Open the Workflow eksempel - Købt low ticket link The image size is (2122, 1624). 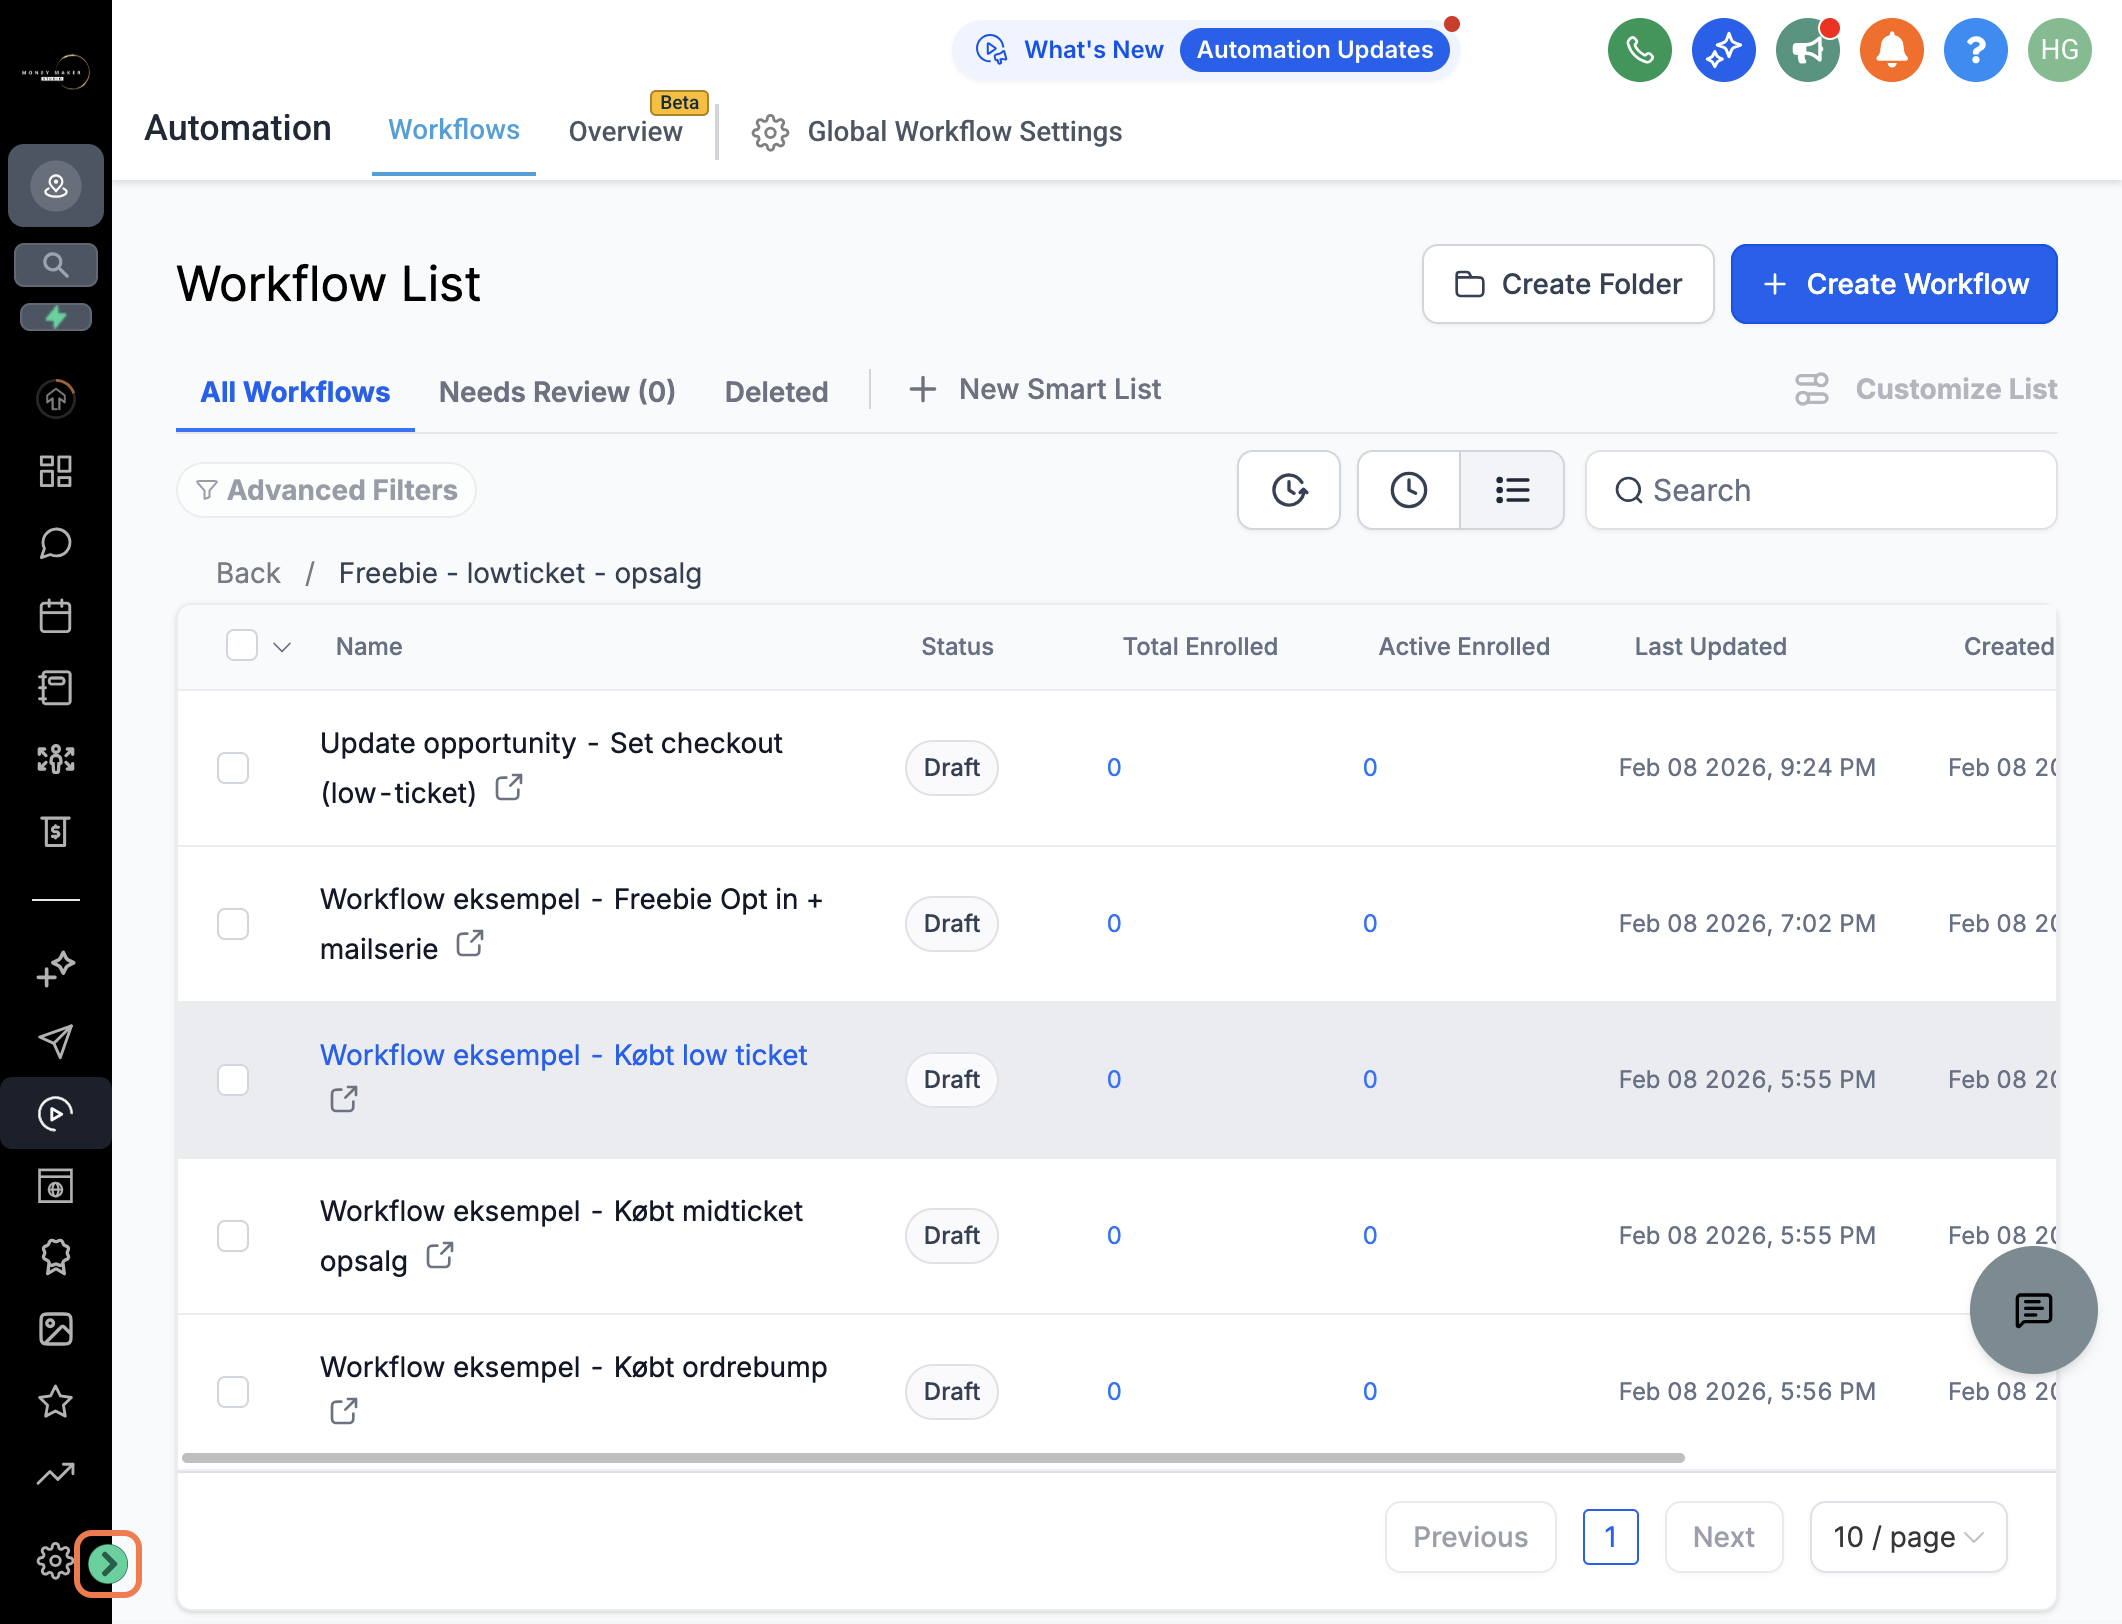tap(564, 1055)
